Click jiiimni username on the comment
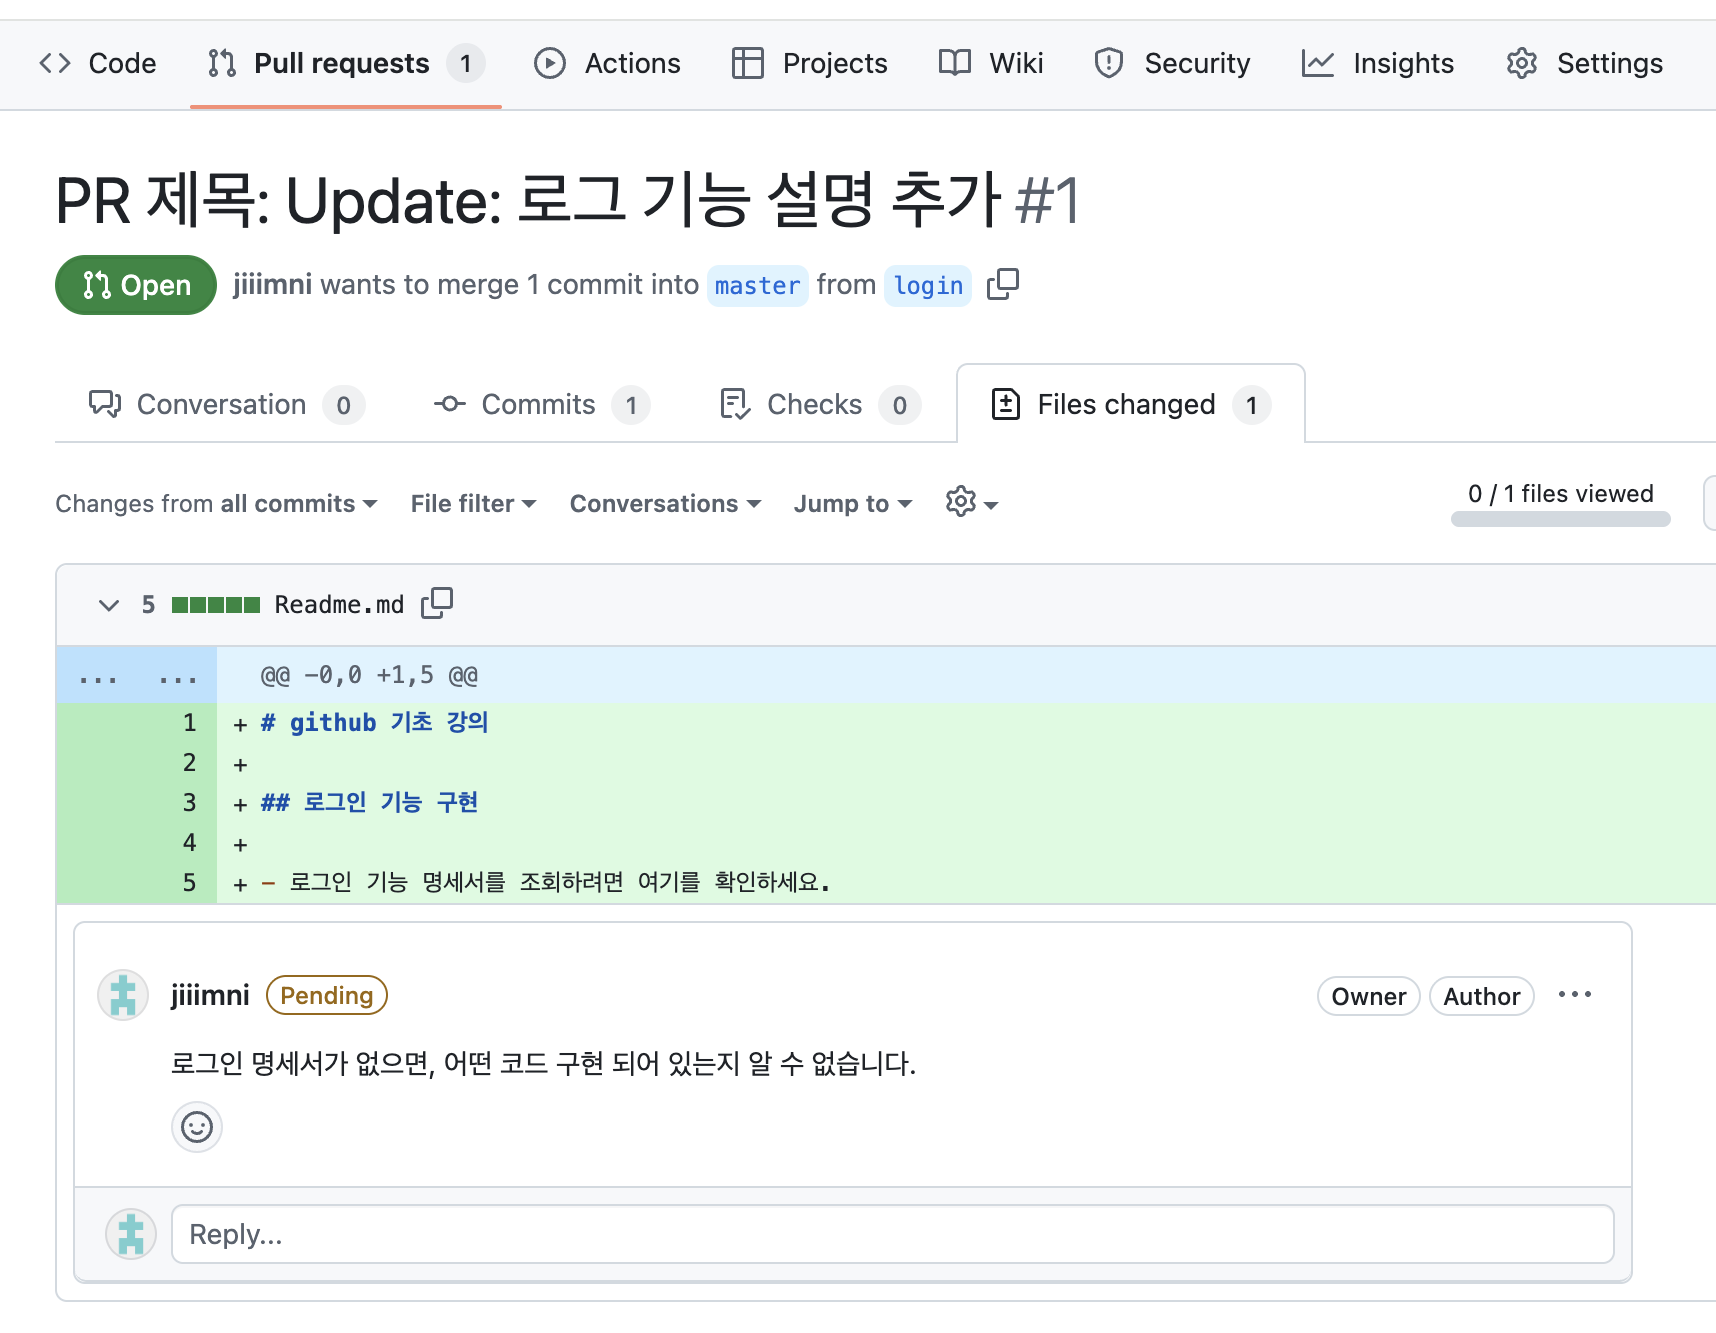Viewport: 1716px width, 1333px height. [210, 995]
